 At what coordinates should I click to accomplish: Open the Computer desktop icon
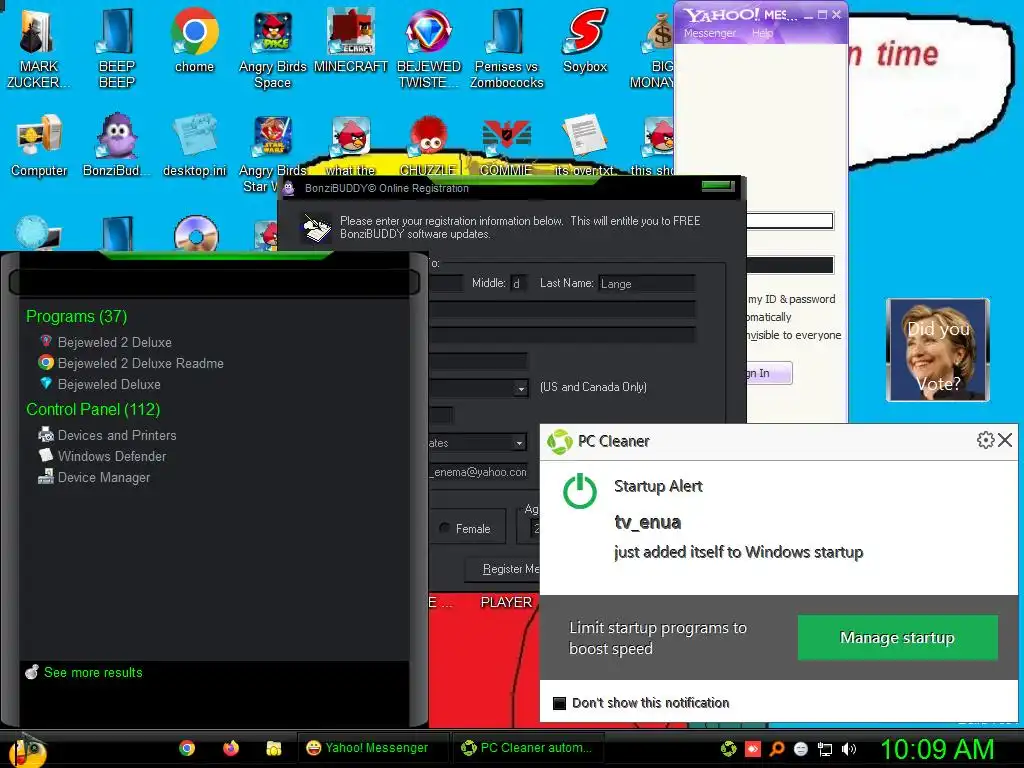(39, 145)
